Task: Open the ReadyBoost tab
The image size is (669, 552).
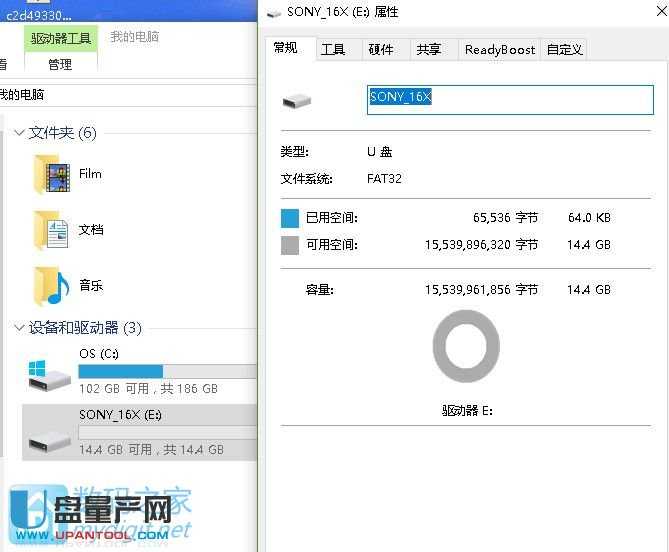Action: pos(499,50)
